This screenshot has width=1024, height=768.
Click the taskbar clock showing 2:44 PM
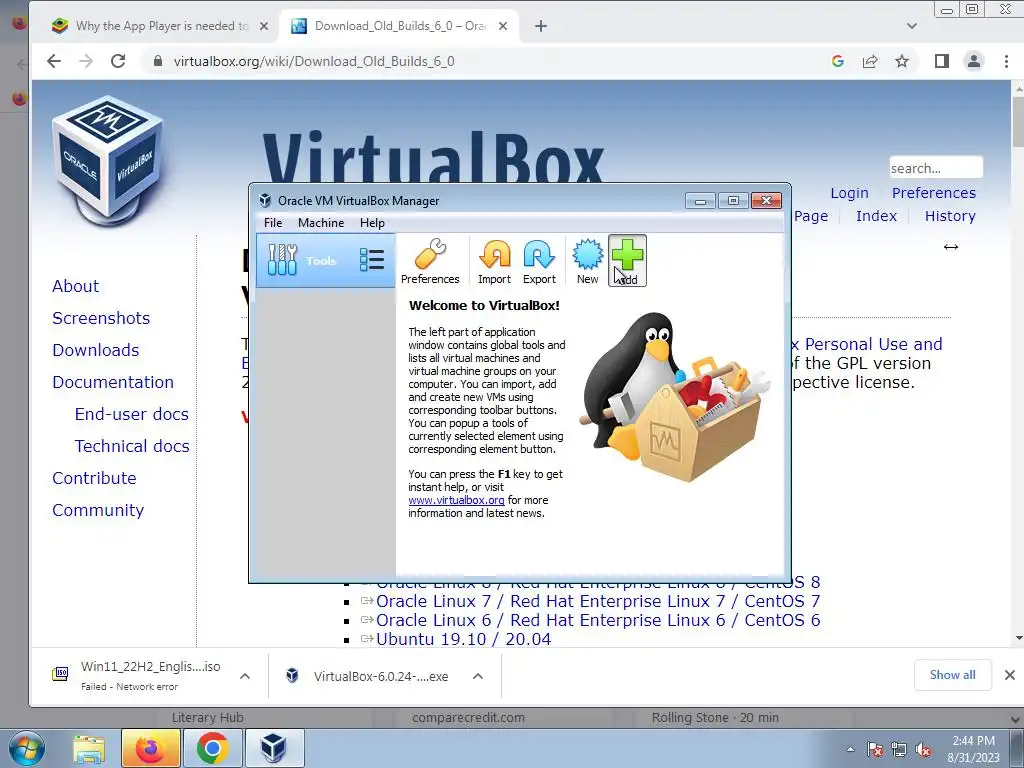pyautogui.click(x=973, y=748)
